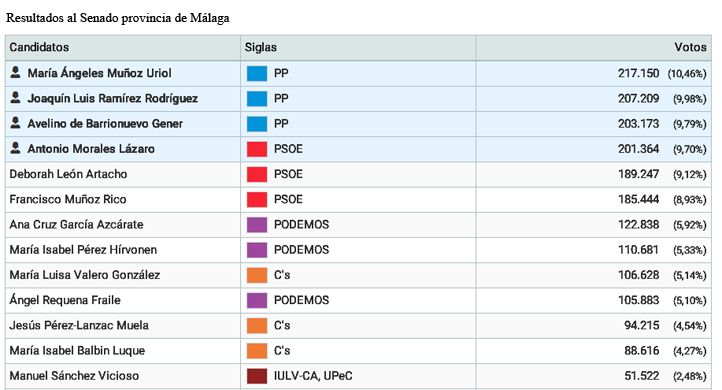Image resolution: width=722 pixels, height=390 pixels.
Task: Click the red PSOE swatch in Deborah León's row
Action: 257,174
